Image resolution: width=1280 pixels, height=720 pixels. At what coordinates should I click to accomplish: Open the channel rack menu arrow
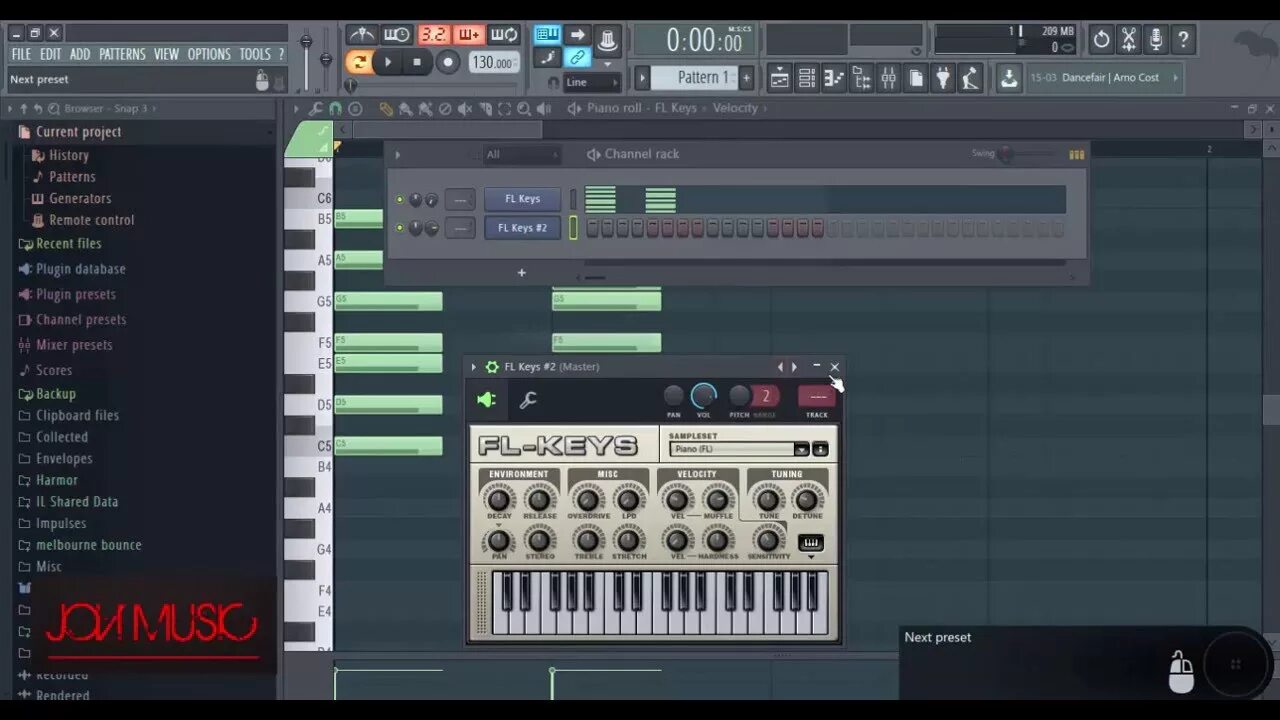[397, 154]
